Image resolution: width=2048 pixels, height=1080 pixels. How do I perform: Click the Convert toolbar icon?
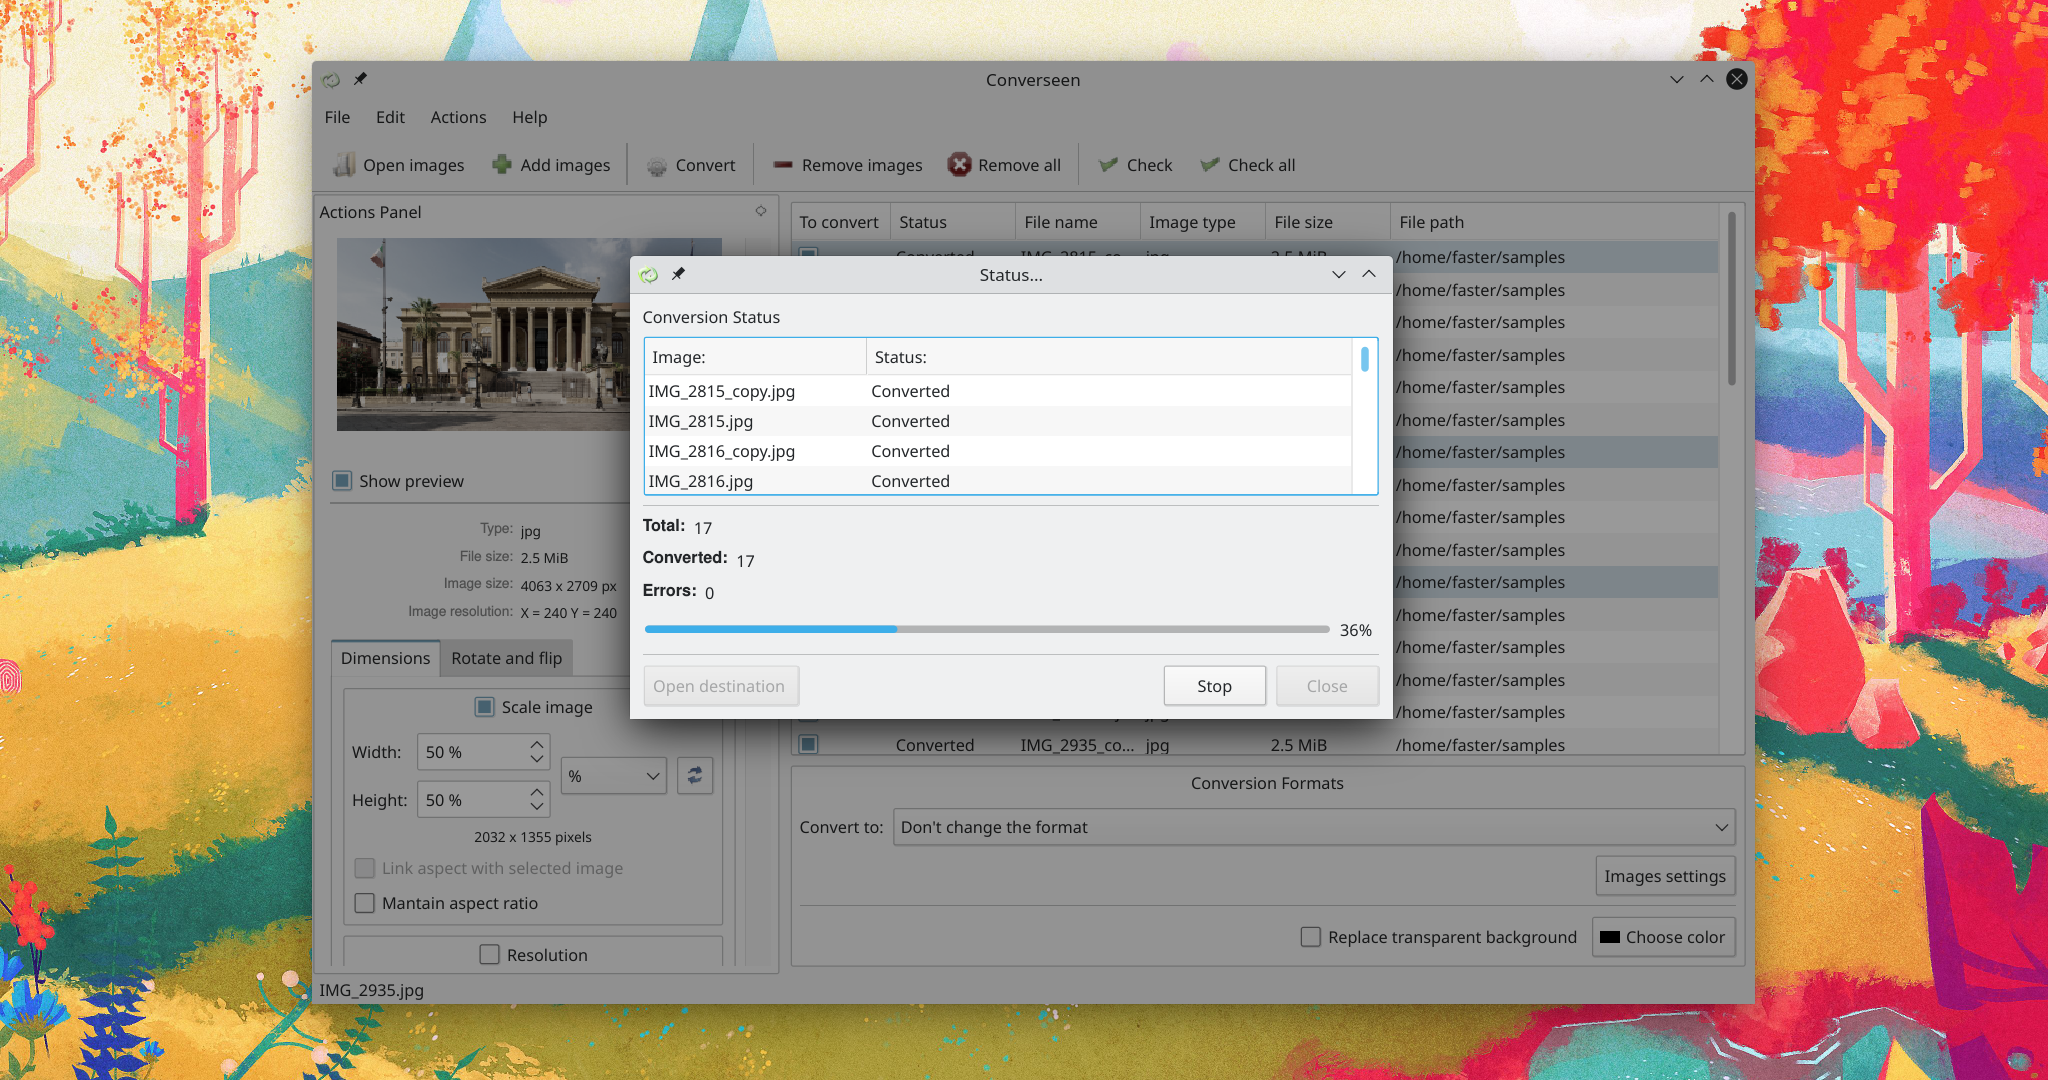[x=656, y=166]
